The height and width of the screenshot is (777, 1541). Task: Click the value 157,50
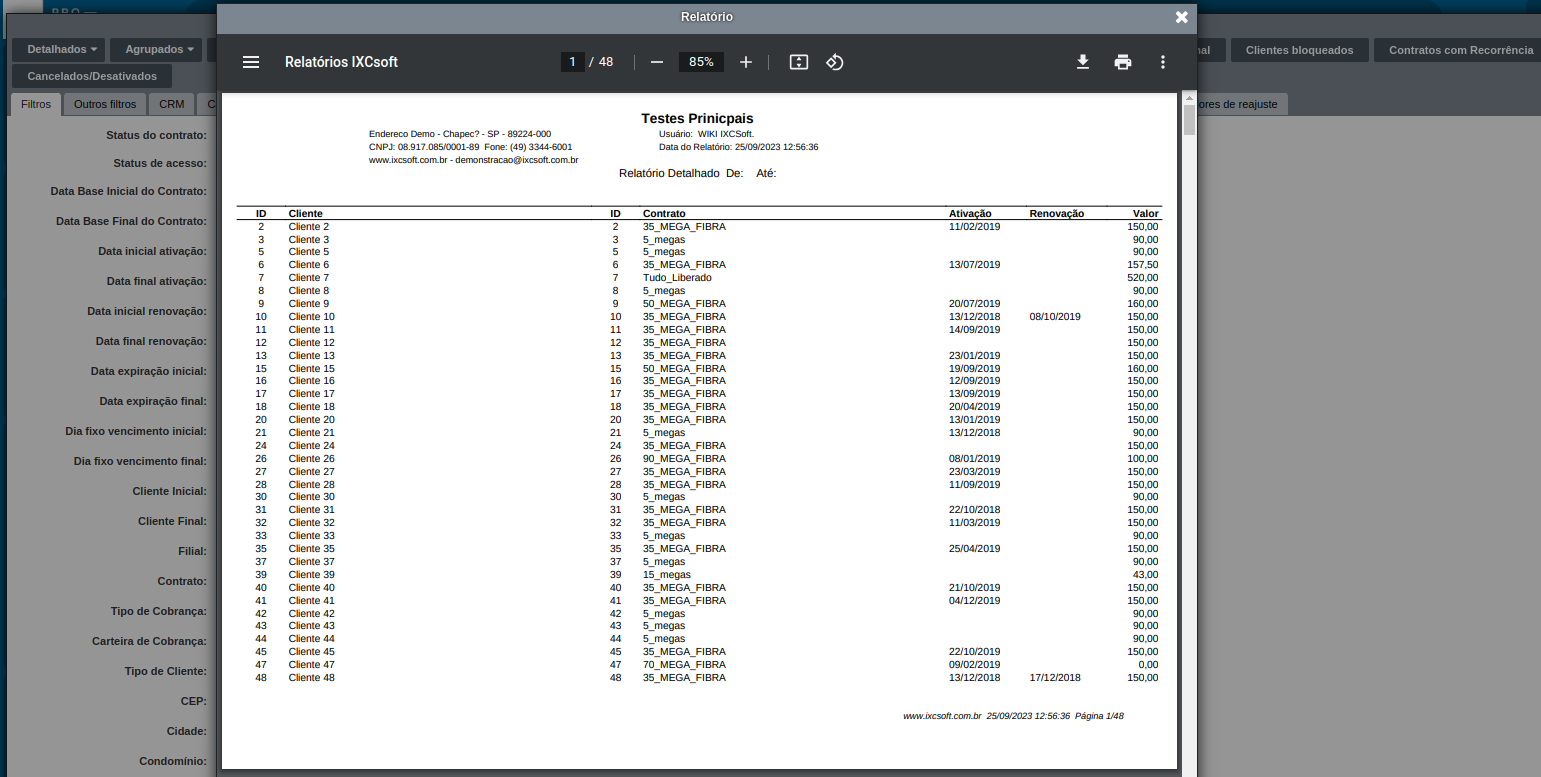1143,265
